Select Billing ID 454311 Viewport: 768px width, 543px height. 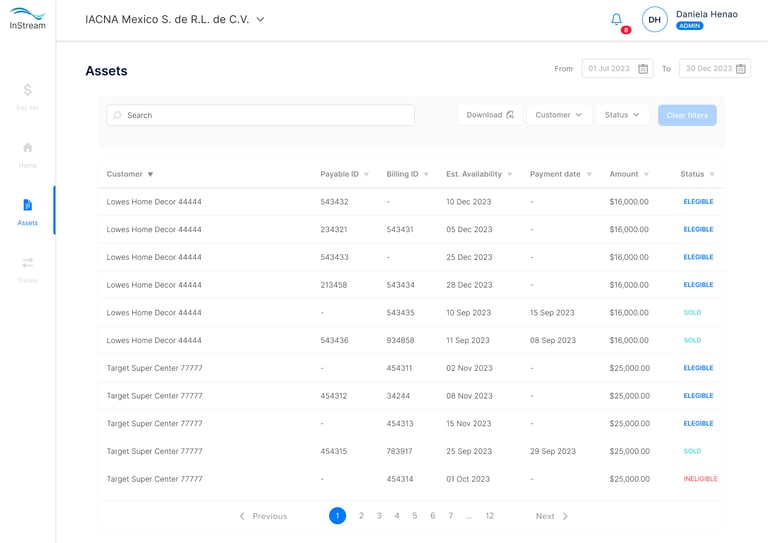(399, 368)
